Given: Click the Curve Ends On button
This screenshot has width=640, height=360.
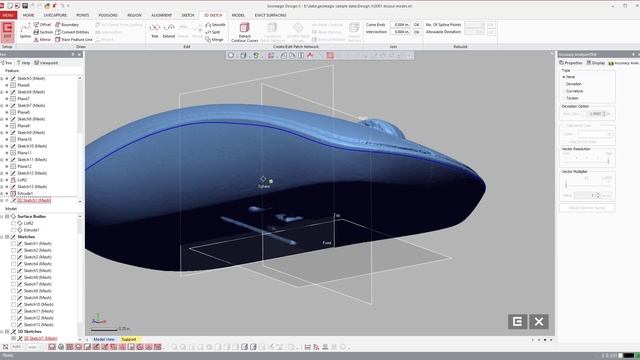Looking at the screenshot, I should [x=416, y=24].
